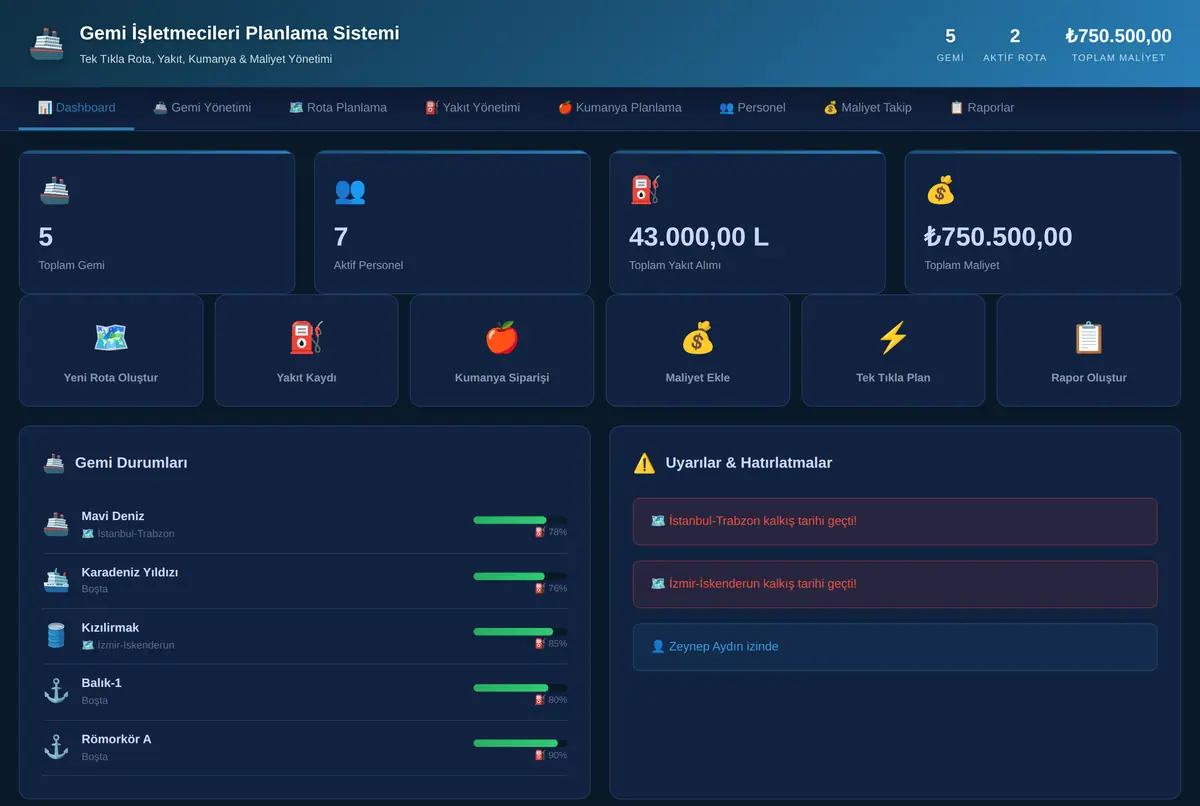The image size is (1200, 806).
Task: Open the Kumanya Planlama tab
Action: pos(620,108)
